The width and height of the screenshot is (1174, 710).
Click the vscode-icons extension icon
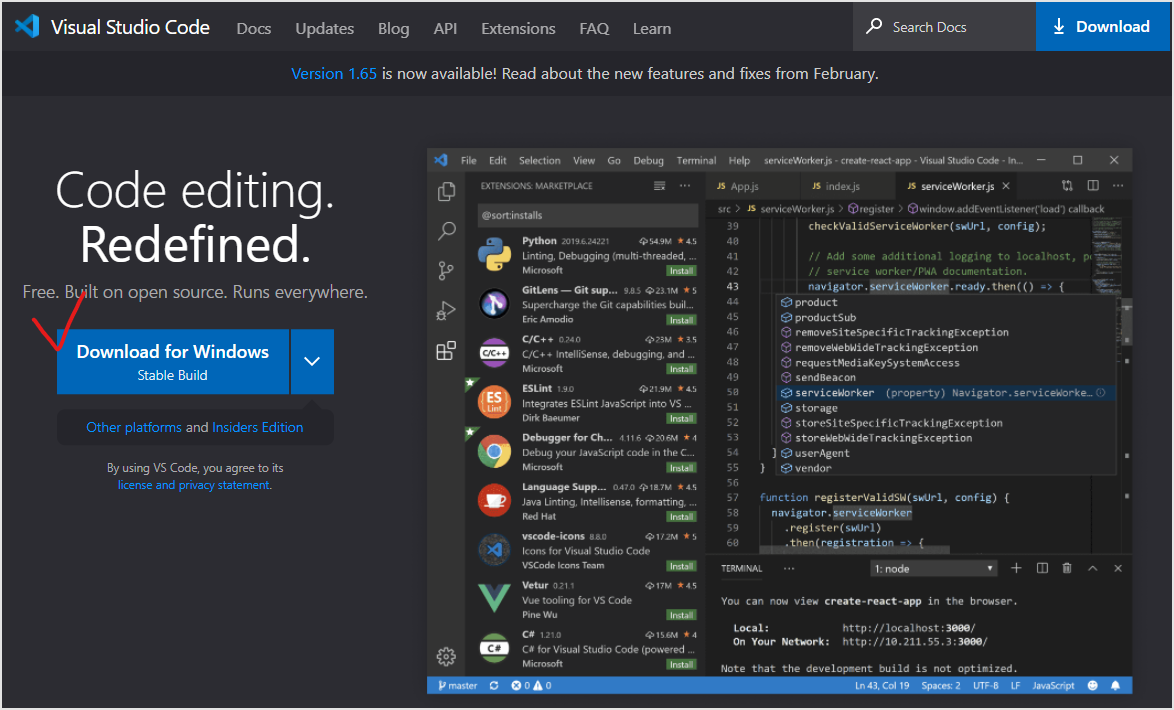point(494,550)
